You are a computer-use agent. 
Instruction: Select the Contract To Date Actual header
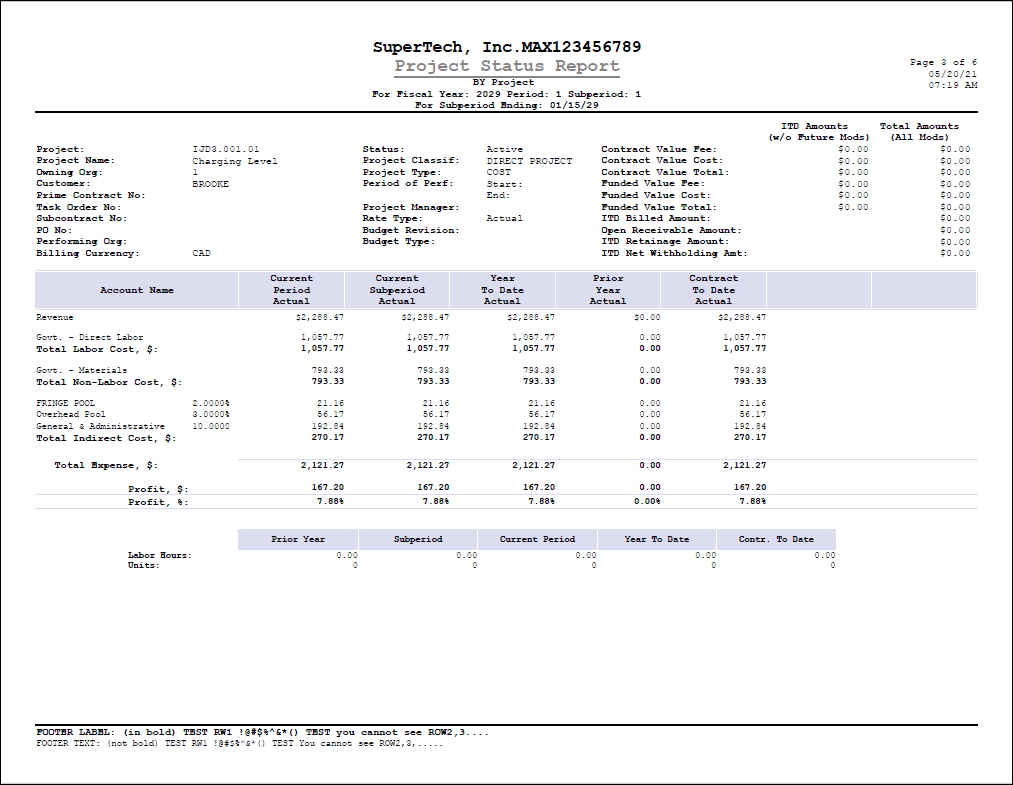[x=713, y=290]
